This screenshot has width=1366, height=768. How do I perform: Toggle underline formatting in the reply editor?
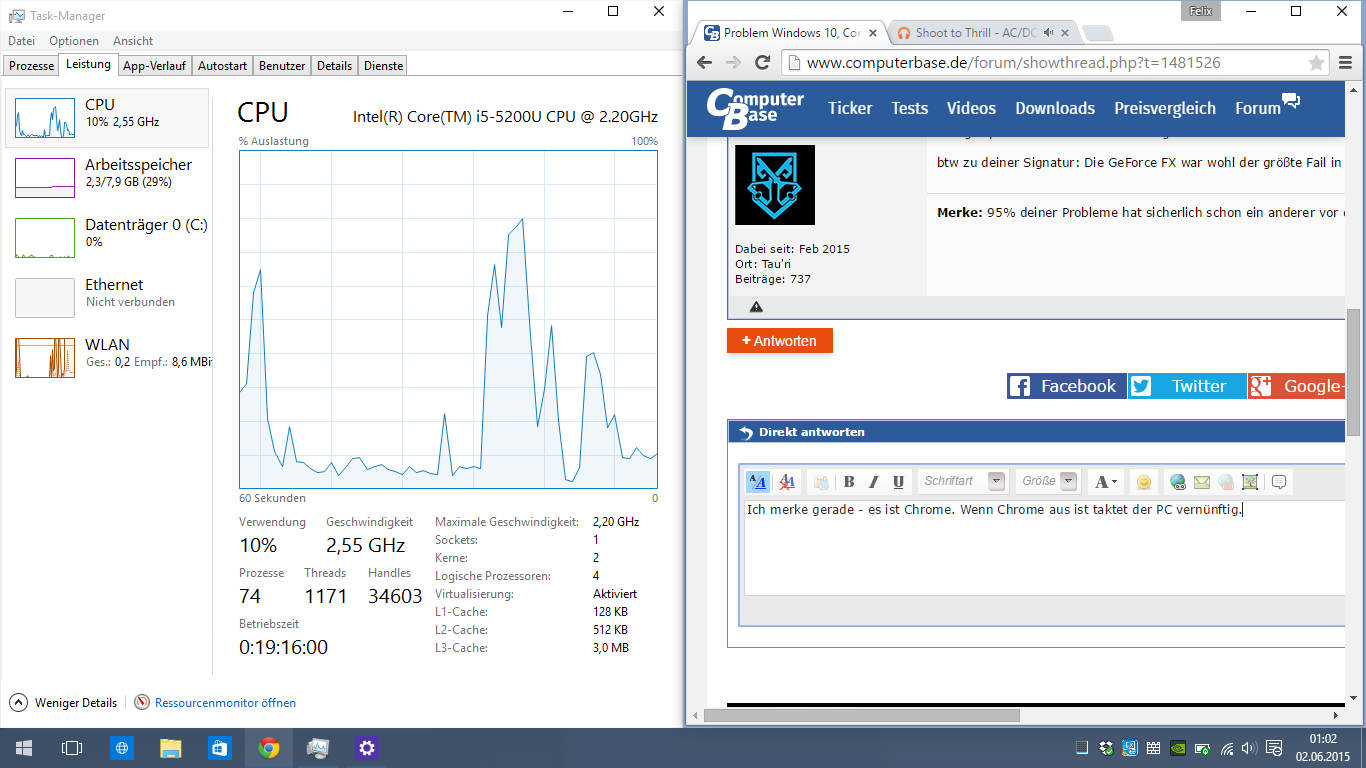coord(898,482)
